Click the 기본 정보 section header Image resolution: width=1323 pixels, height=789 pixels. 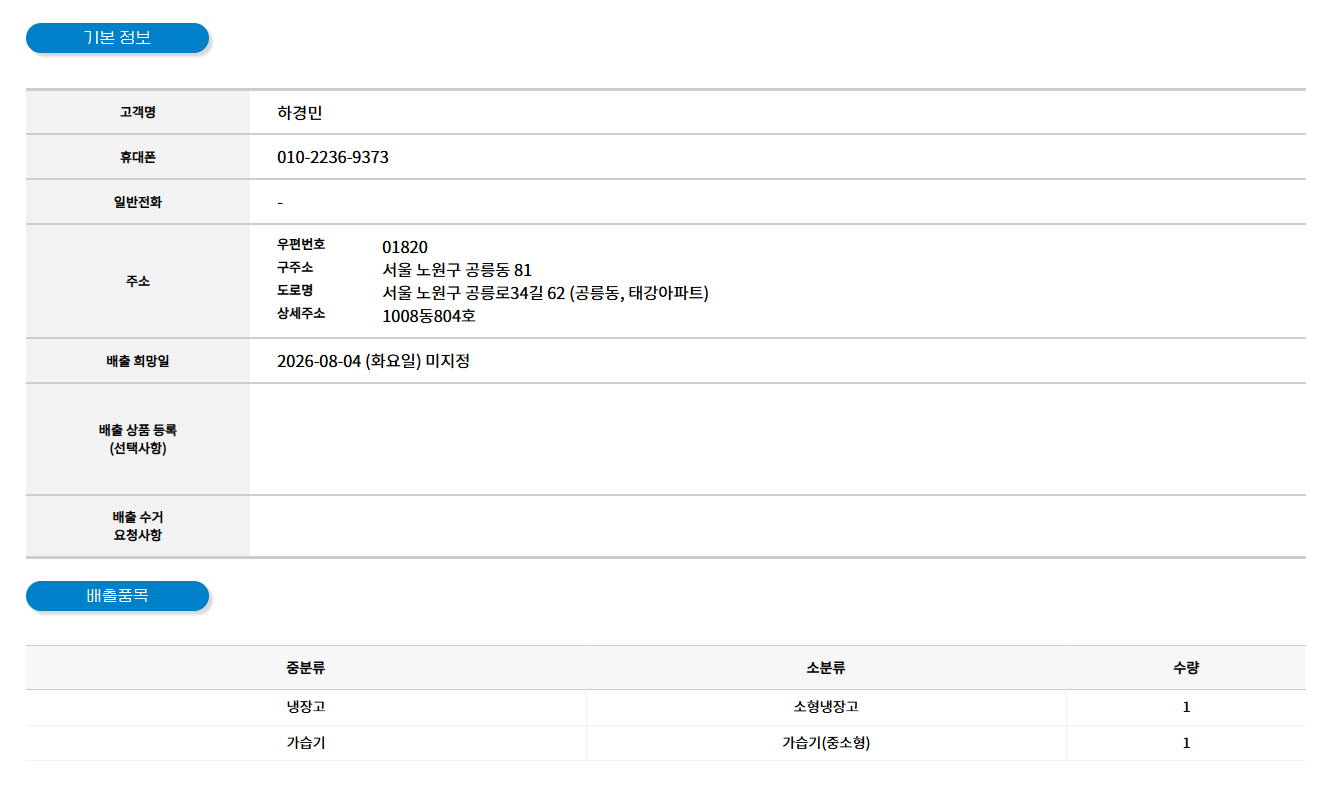(x=117, y=38)
